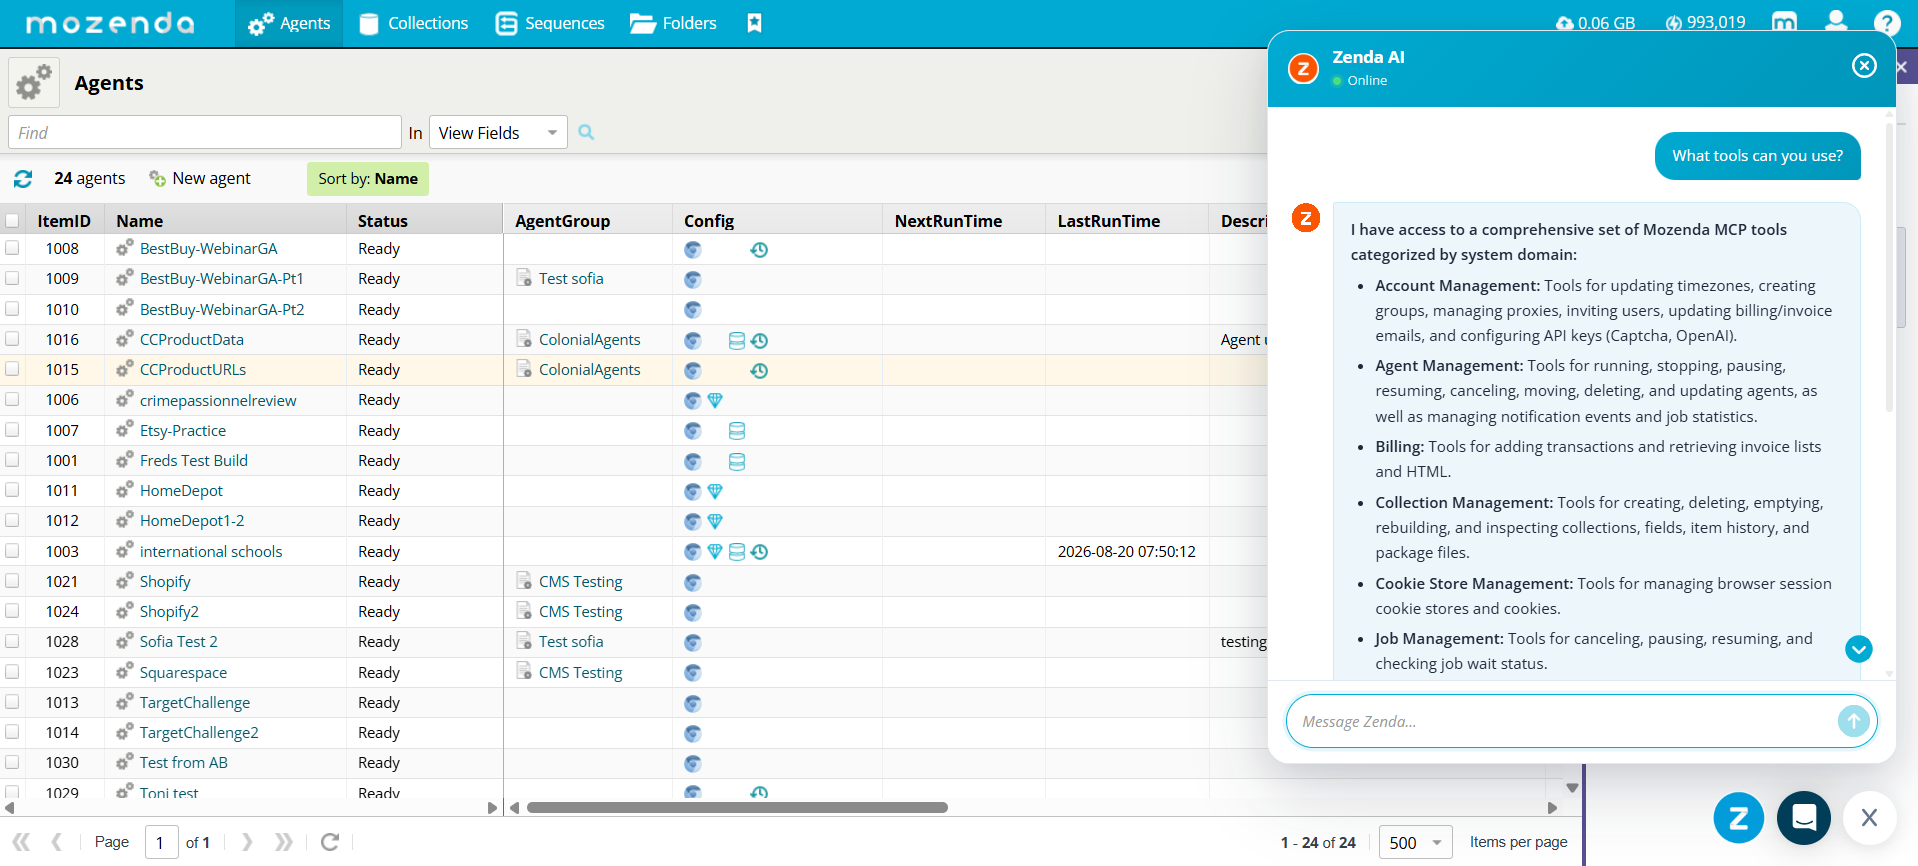Image resolution: width=1918 pixels, height=866 pixels.
Task: Open the Folders tab
Action: (673, 23)
